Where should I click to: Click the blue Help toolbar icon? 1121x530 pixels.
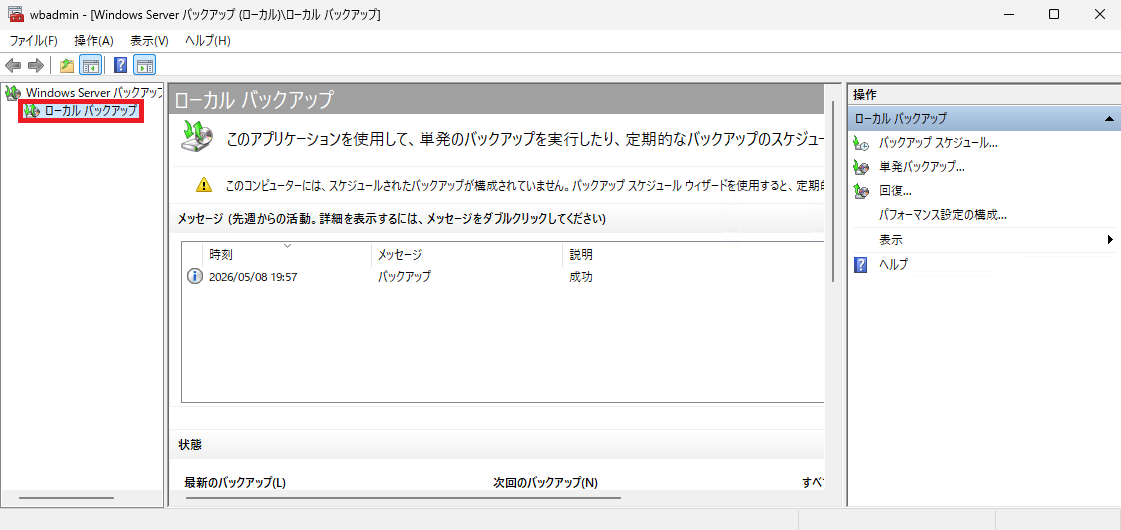pos(121,66)
